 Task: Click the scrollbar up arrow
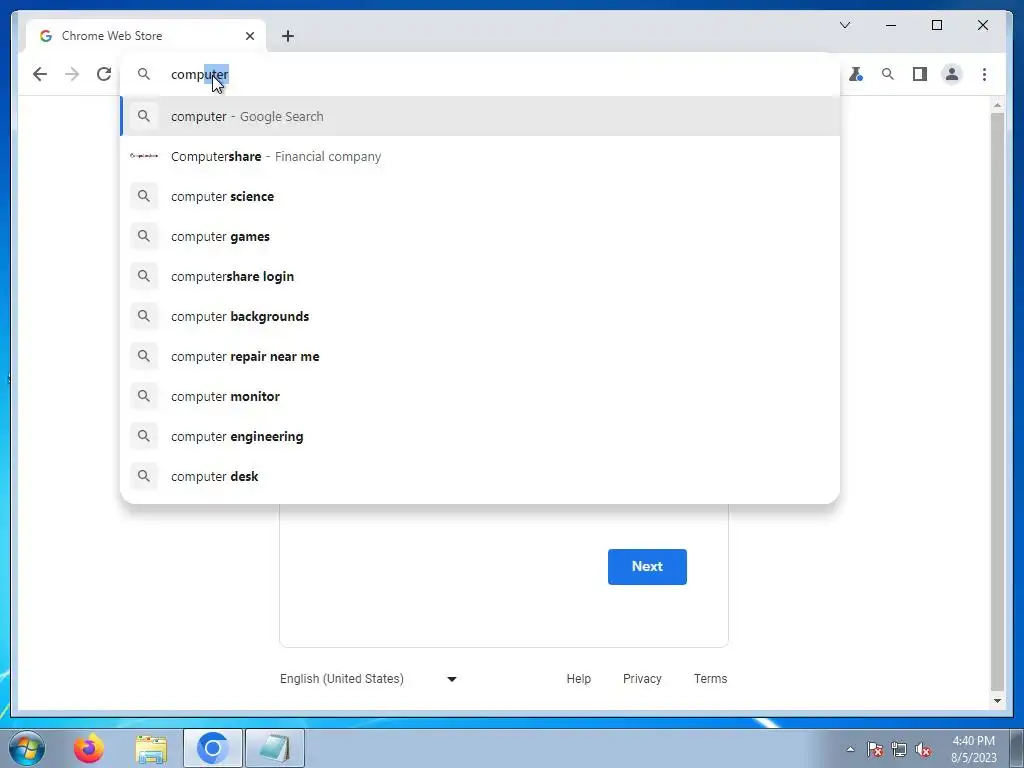tap(997, 104)
